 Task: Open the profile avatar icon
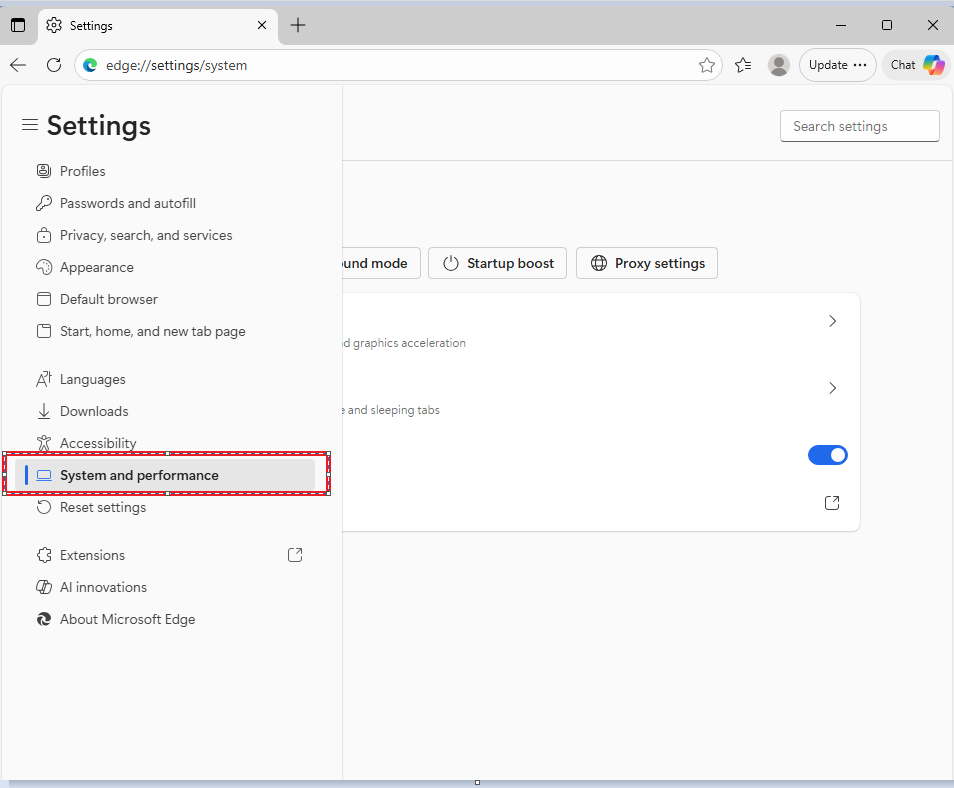coord(779,65)
